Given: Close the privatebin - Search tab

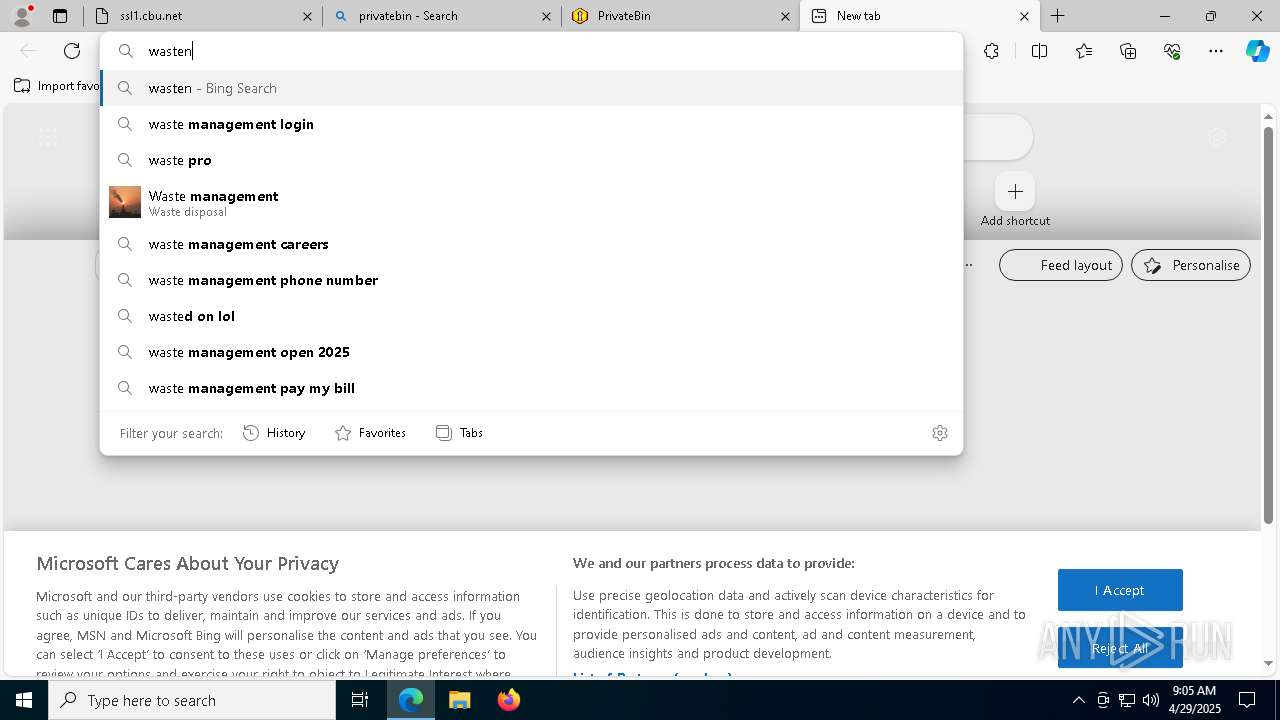Looking at the screenshot, I should [546, 16].
